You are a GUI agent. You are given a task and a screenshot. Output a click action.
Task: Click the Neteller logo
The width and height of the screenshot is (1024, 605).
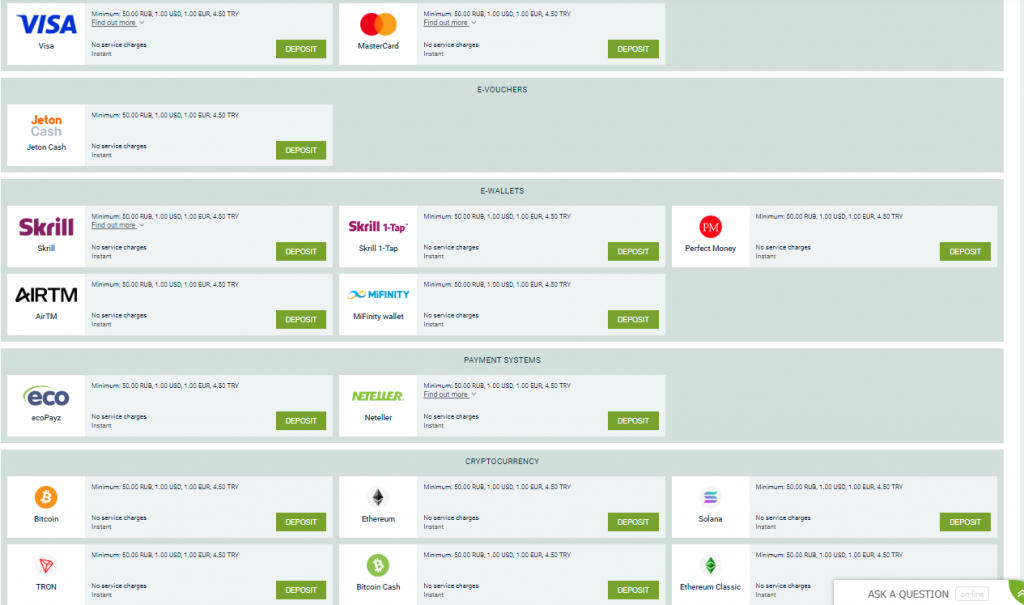pyautogui.click(x=378, y=396)
